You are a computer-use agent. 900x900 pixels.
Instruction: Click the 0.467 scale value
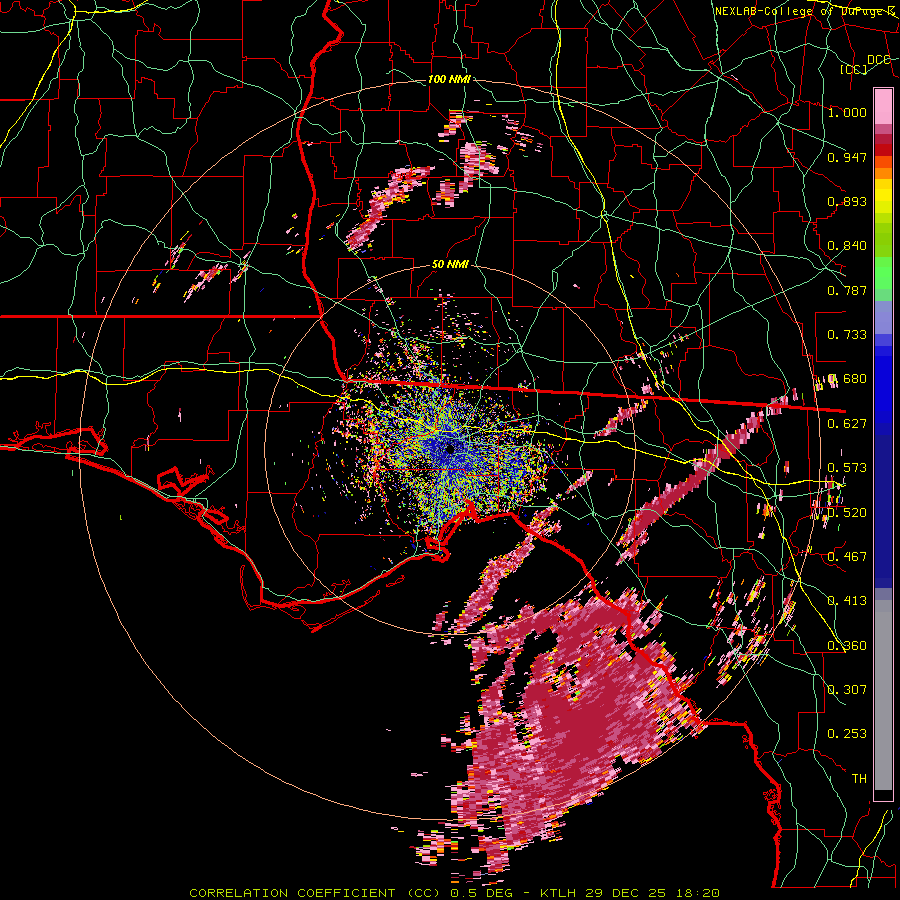[x=847, y=557]
